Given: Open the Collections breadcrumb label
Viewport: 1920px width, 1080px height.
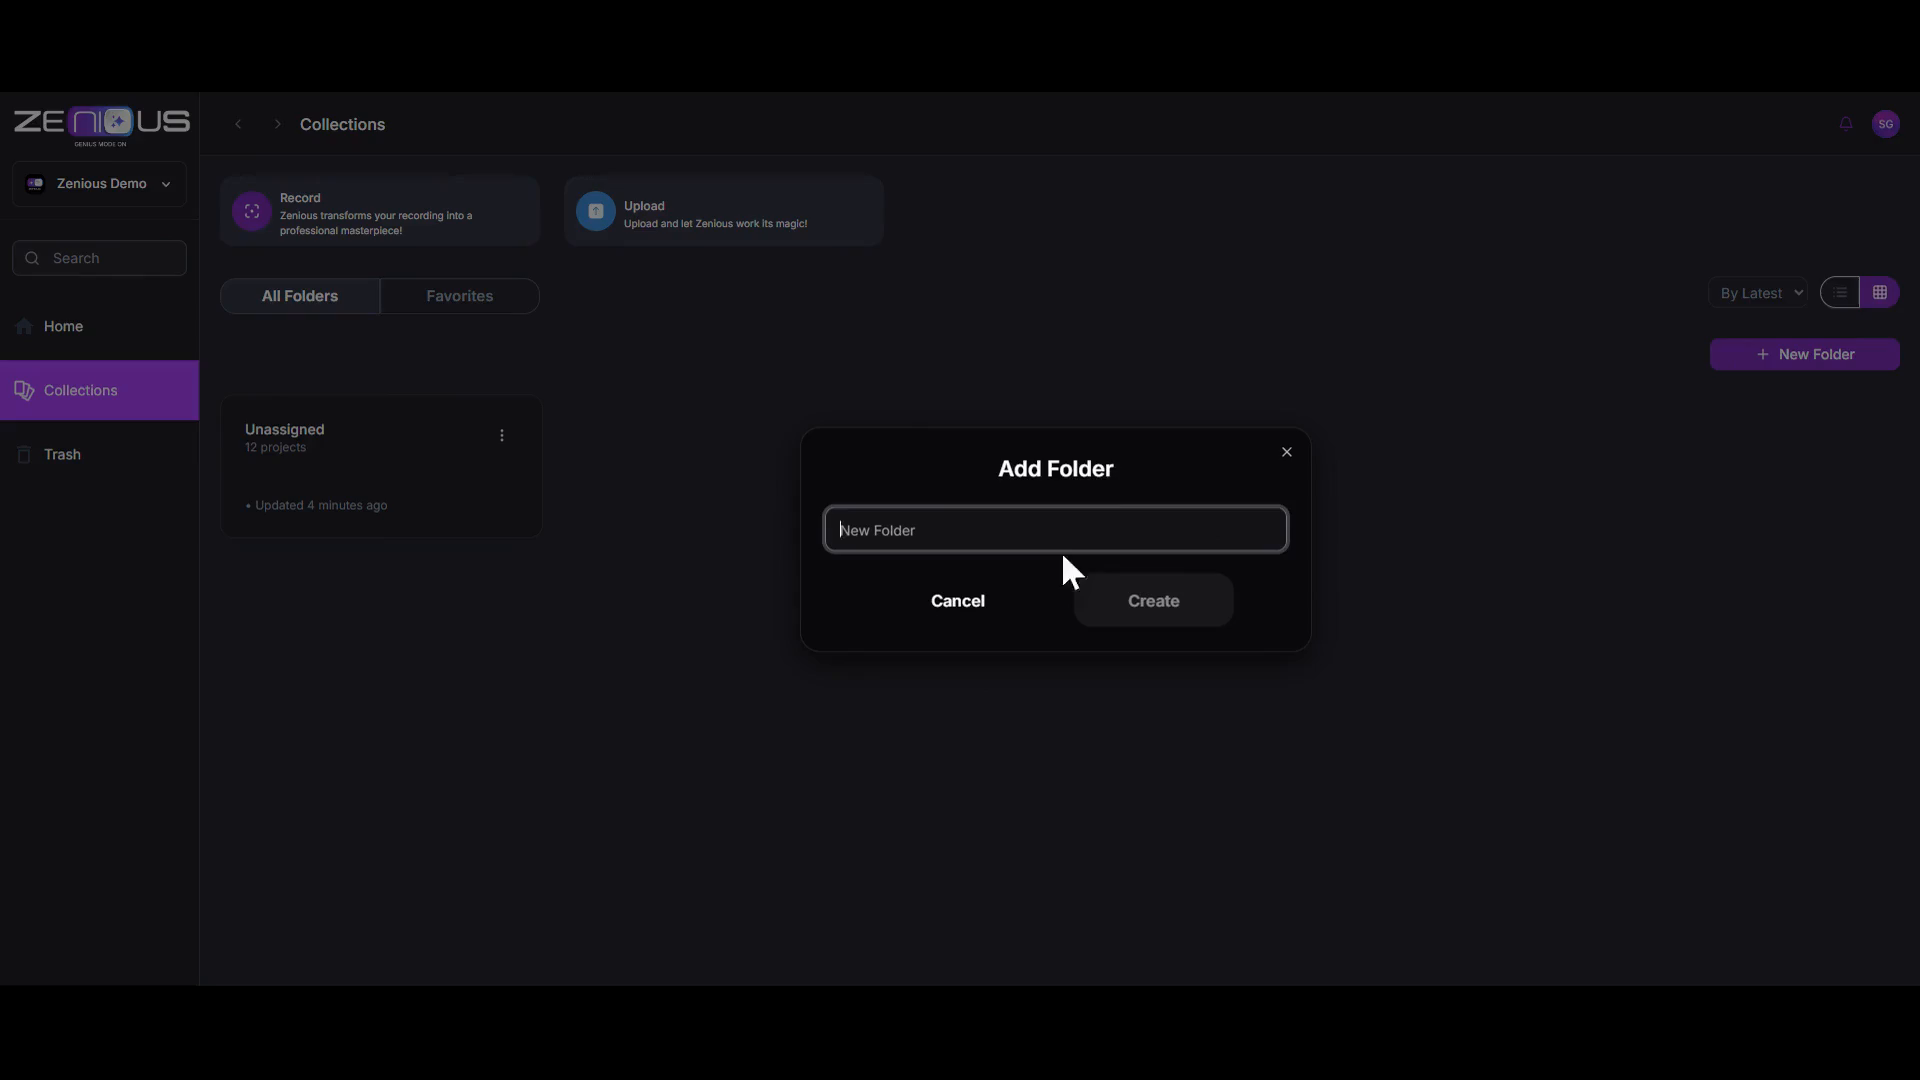Looking at the screenshot, I should pos(342,123).
